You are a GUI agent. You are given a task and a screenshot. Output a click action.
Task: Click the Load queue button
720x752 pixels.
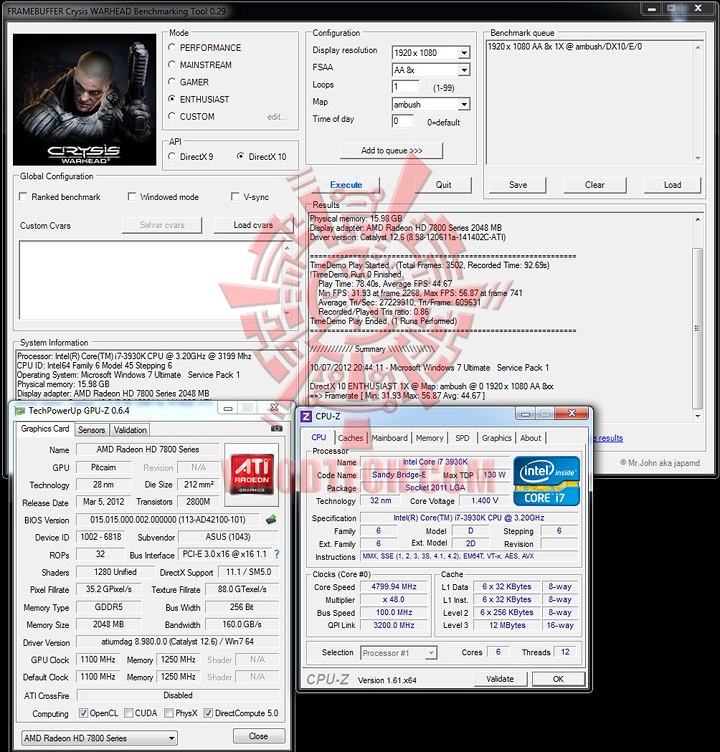coord(672,185)
